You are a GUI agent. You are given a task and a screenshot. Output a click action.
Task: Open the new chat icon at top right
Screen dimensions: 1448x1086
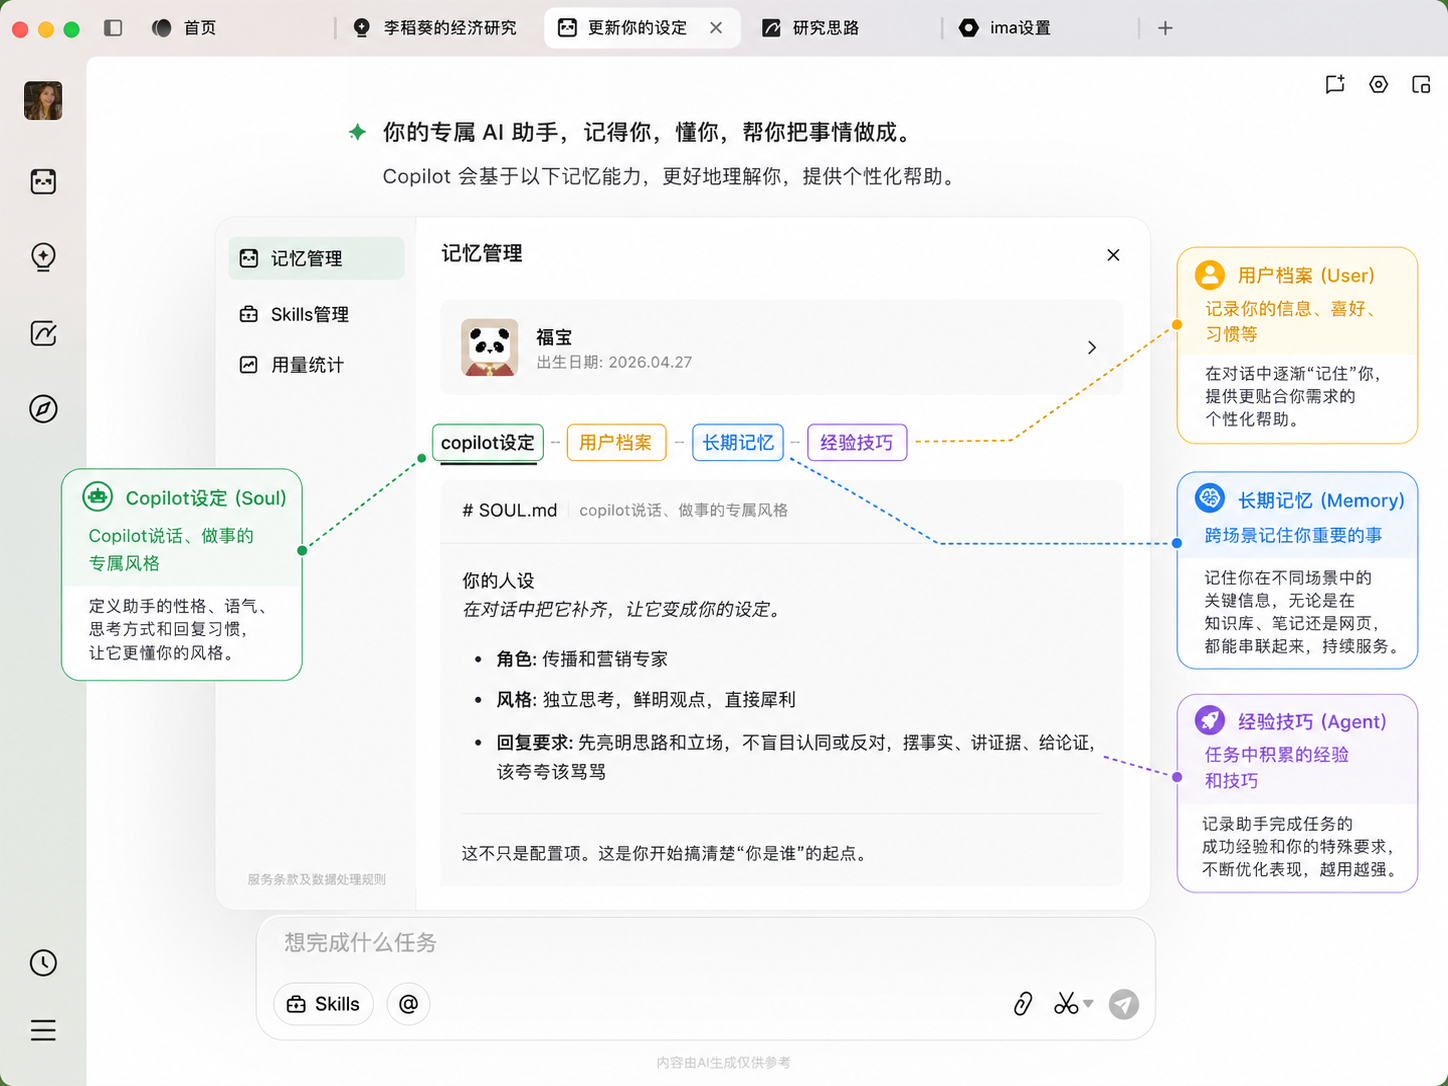pos(1334,85)
